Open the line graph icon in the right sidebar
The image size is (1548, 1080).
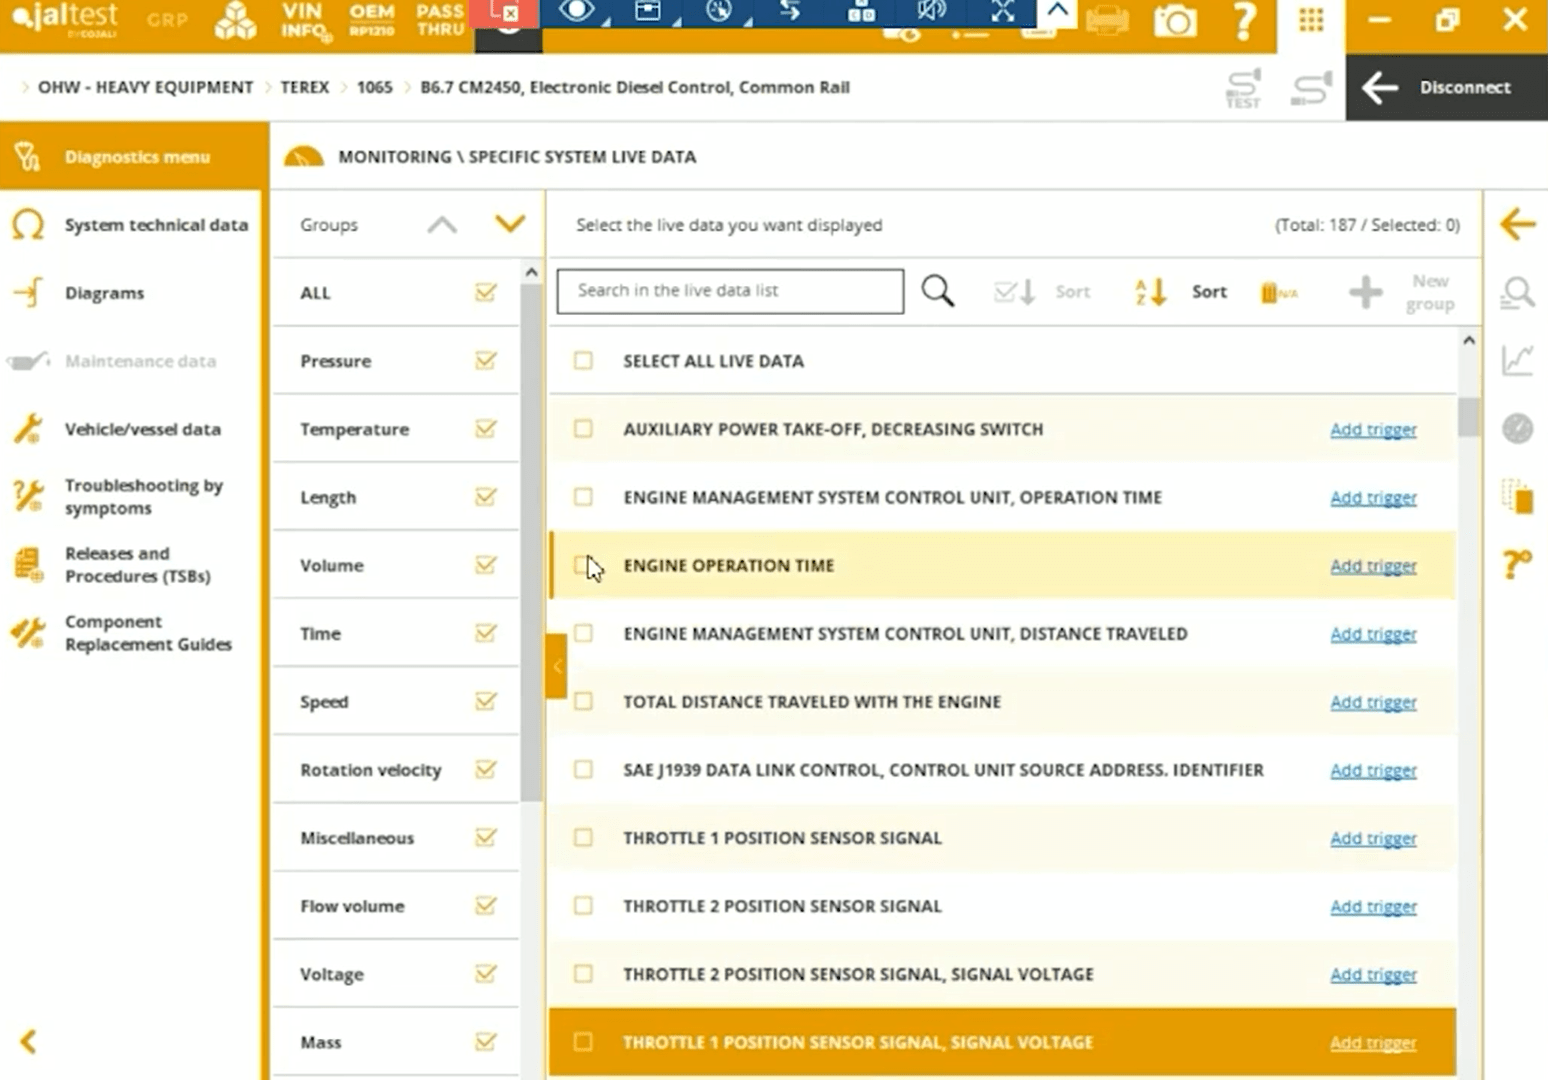point(1517,360)
